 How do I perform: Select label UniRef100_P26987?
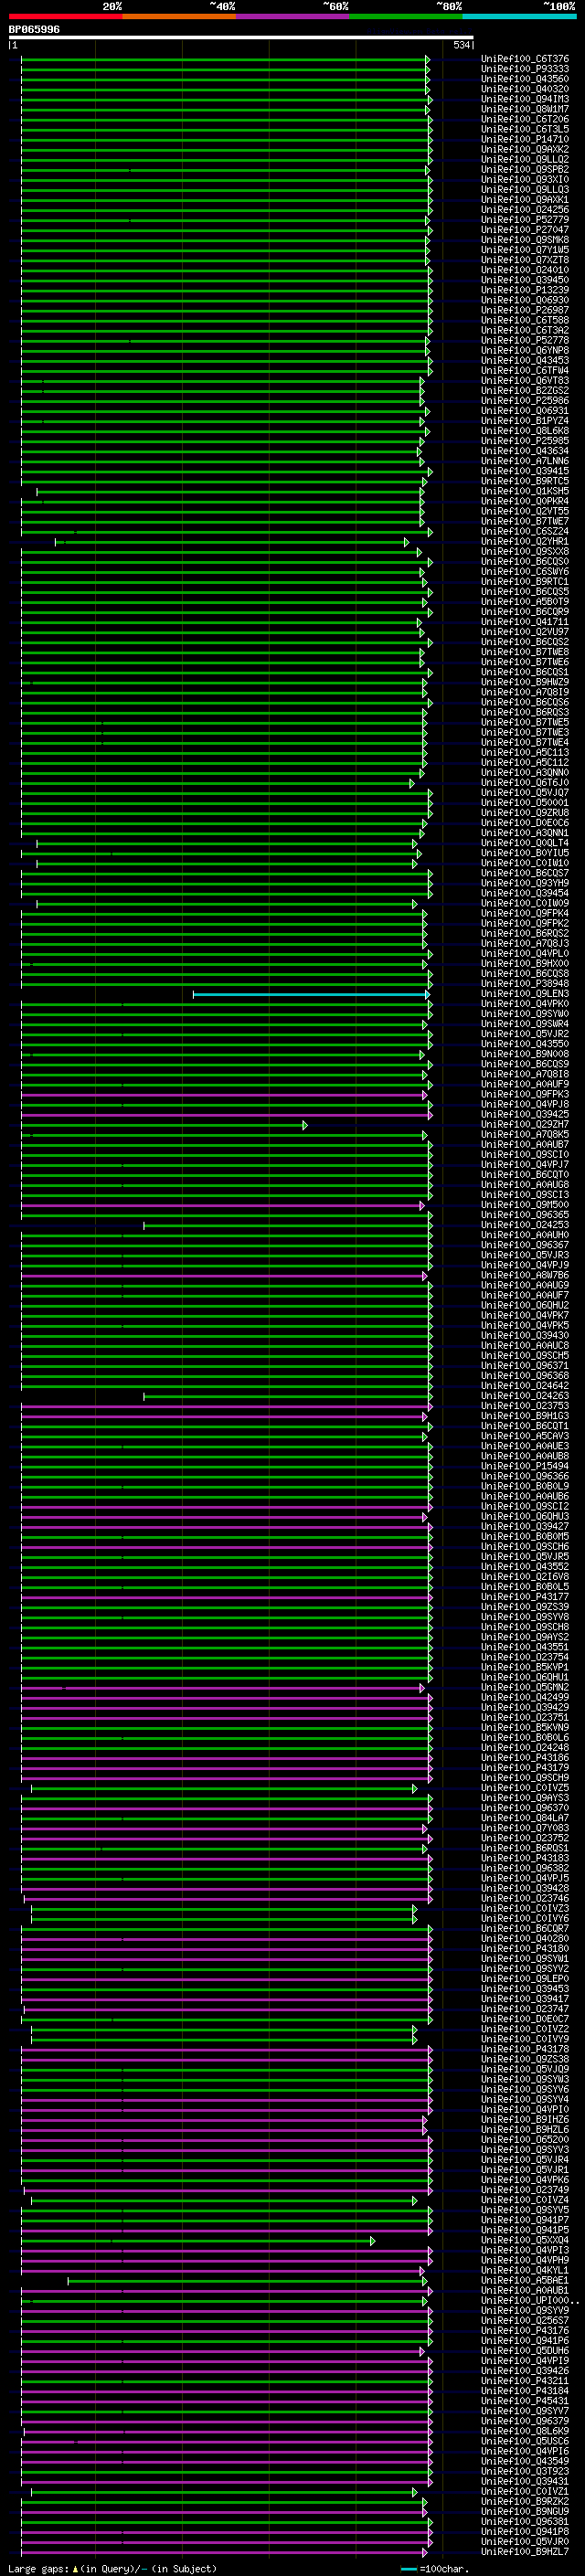pos(524,310)
